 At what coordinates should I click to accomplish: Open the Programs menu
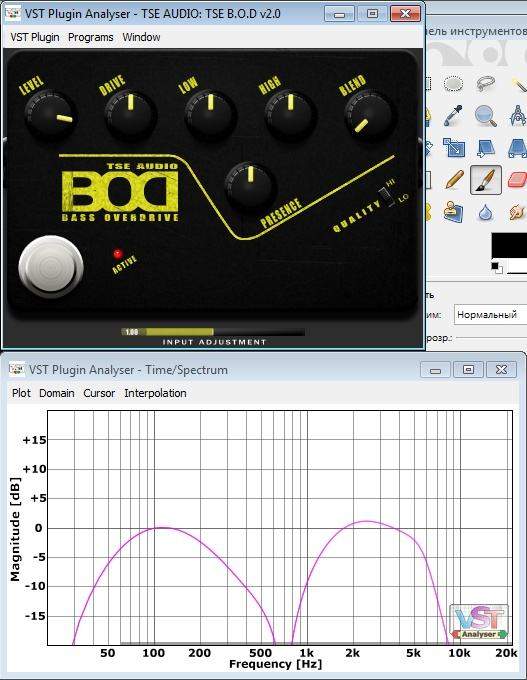click(91, 37)
